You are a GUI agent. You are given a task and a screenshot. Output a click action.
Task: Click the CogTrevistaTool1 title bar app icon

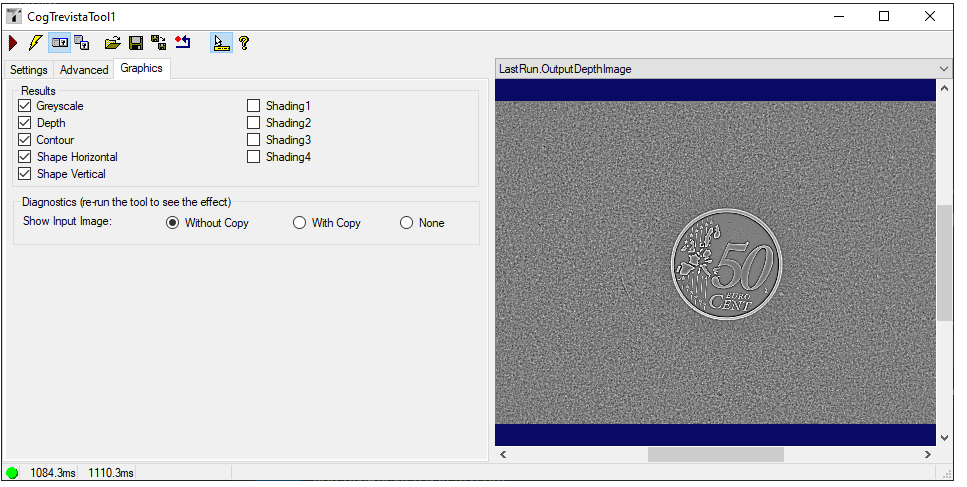14,16
